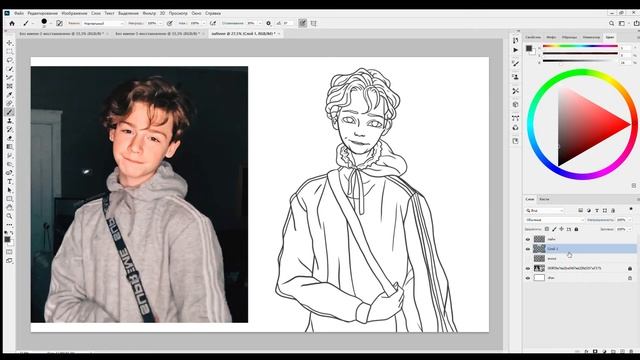
Task: Hide the reference photo layer eye icon
Action: tap(528, 268)
